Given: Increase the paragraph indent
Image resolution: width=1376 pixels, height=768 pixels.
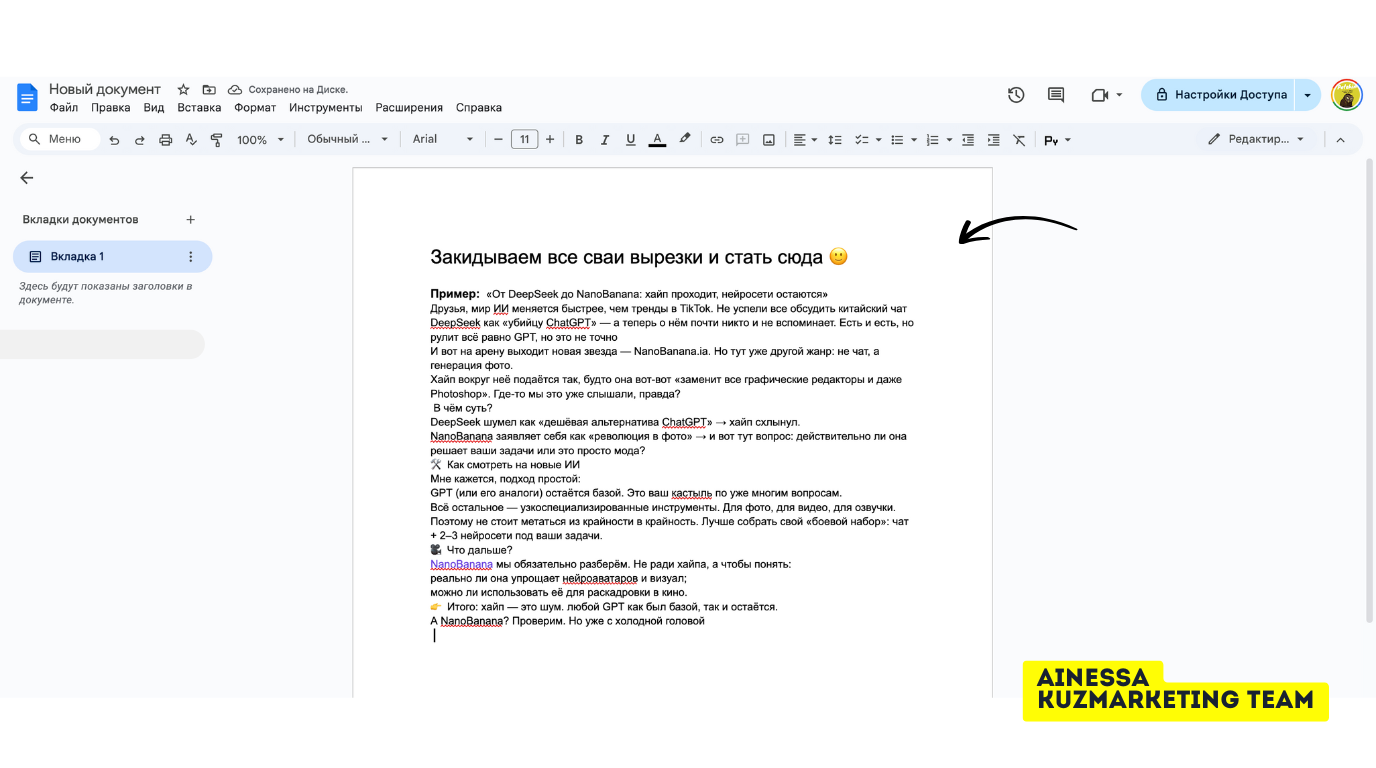Looking at the screenshot, I should pos(993,140).
